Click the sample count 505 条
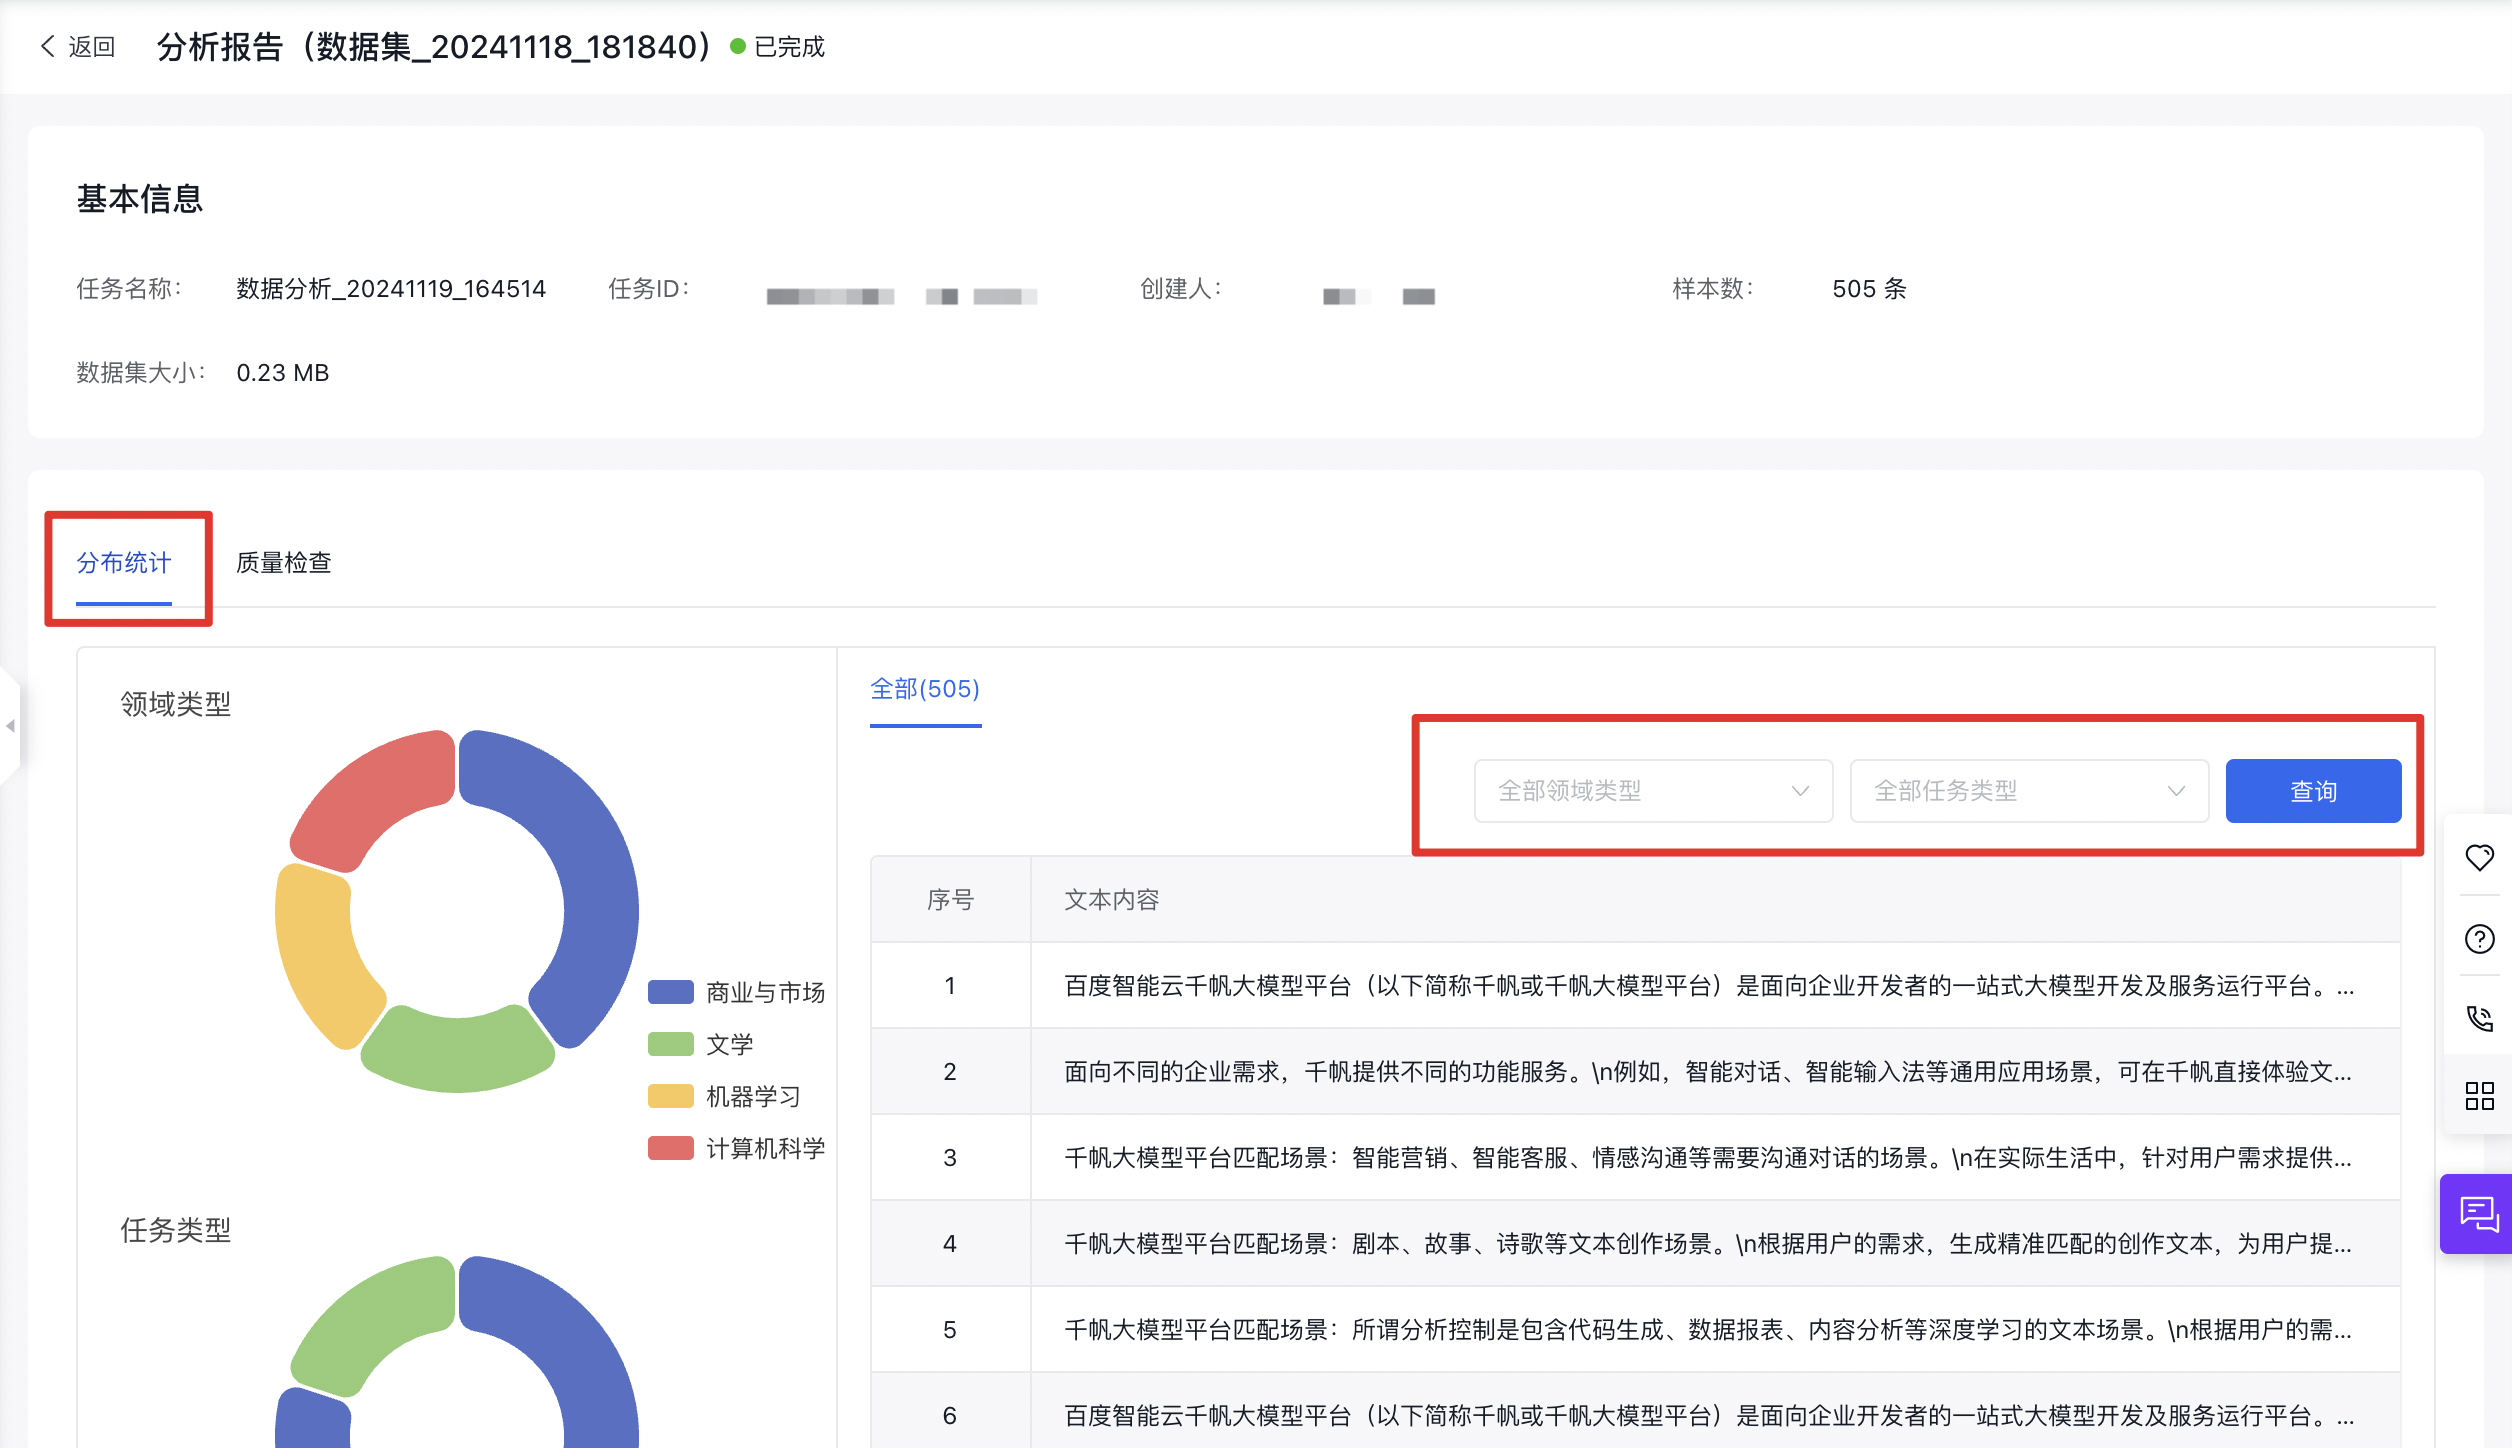2512x1448 pixels. point(1869,289)
